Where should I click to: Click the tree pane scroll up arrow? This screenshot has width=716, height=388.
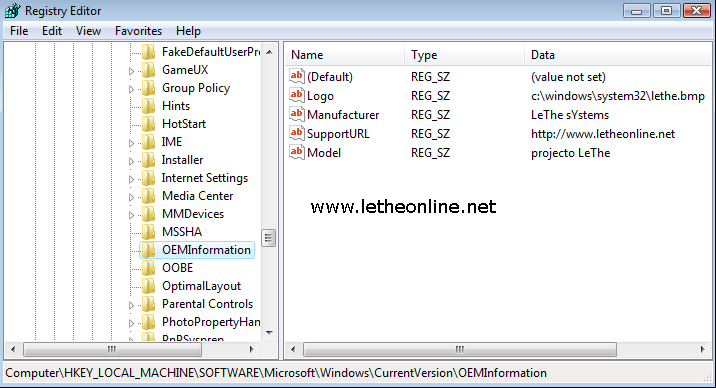pyautogui.click(x=269, y=52)
